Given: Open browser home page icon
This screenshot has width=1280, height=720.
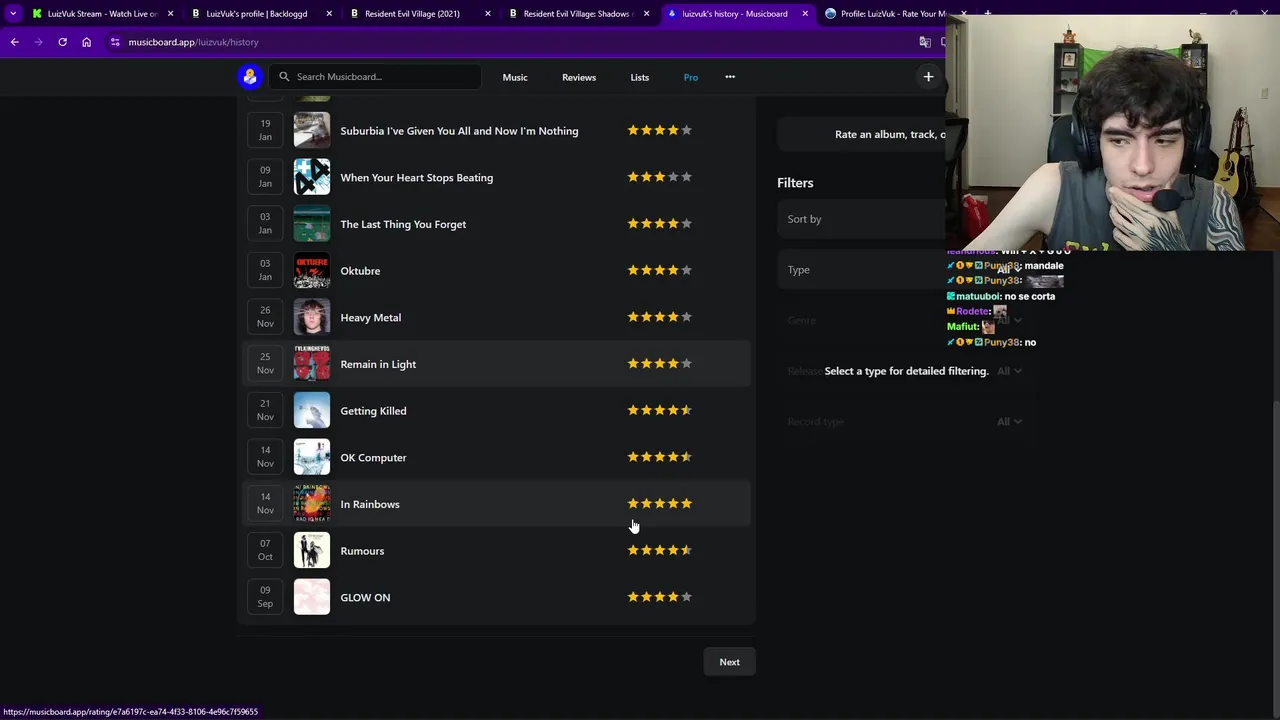Looking at the screenshot, I should point(86,42).
